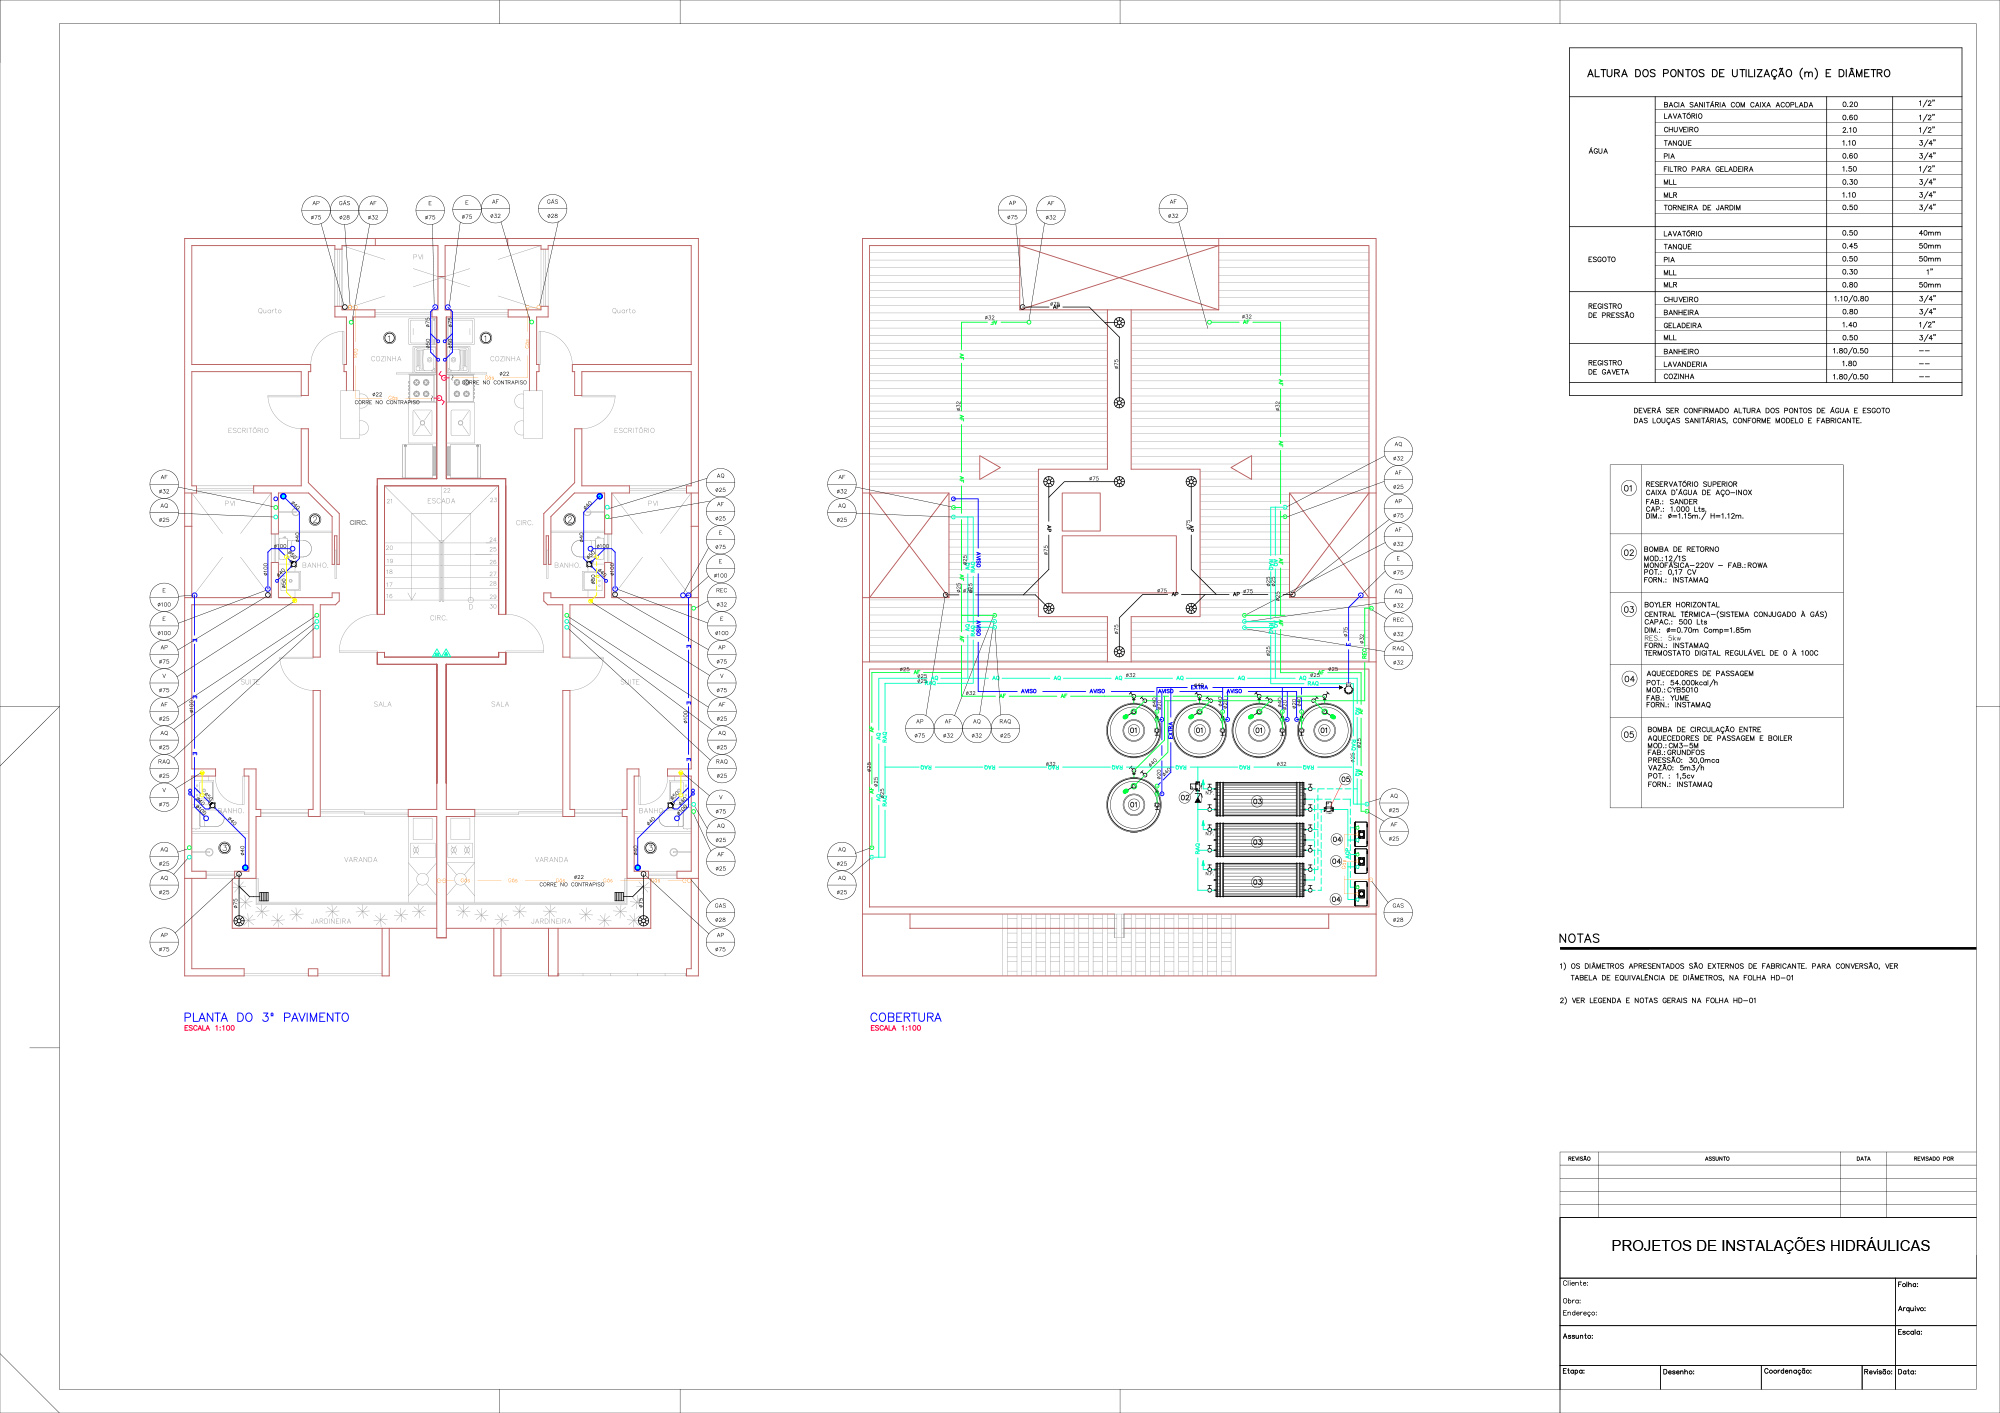Click legend bubble 03 for Boyler Horizontal

(1629, 609)
